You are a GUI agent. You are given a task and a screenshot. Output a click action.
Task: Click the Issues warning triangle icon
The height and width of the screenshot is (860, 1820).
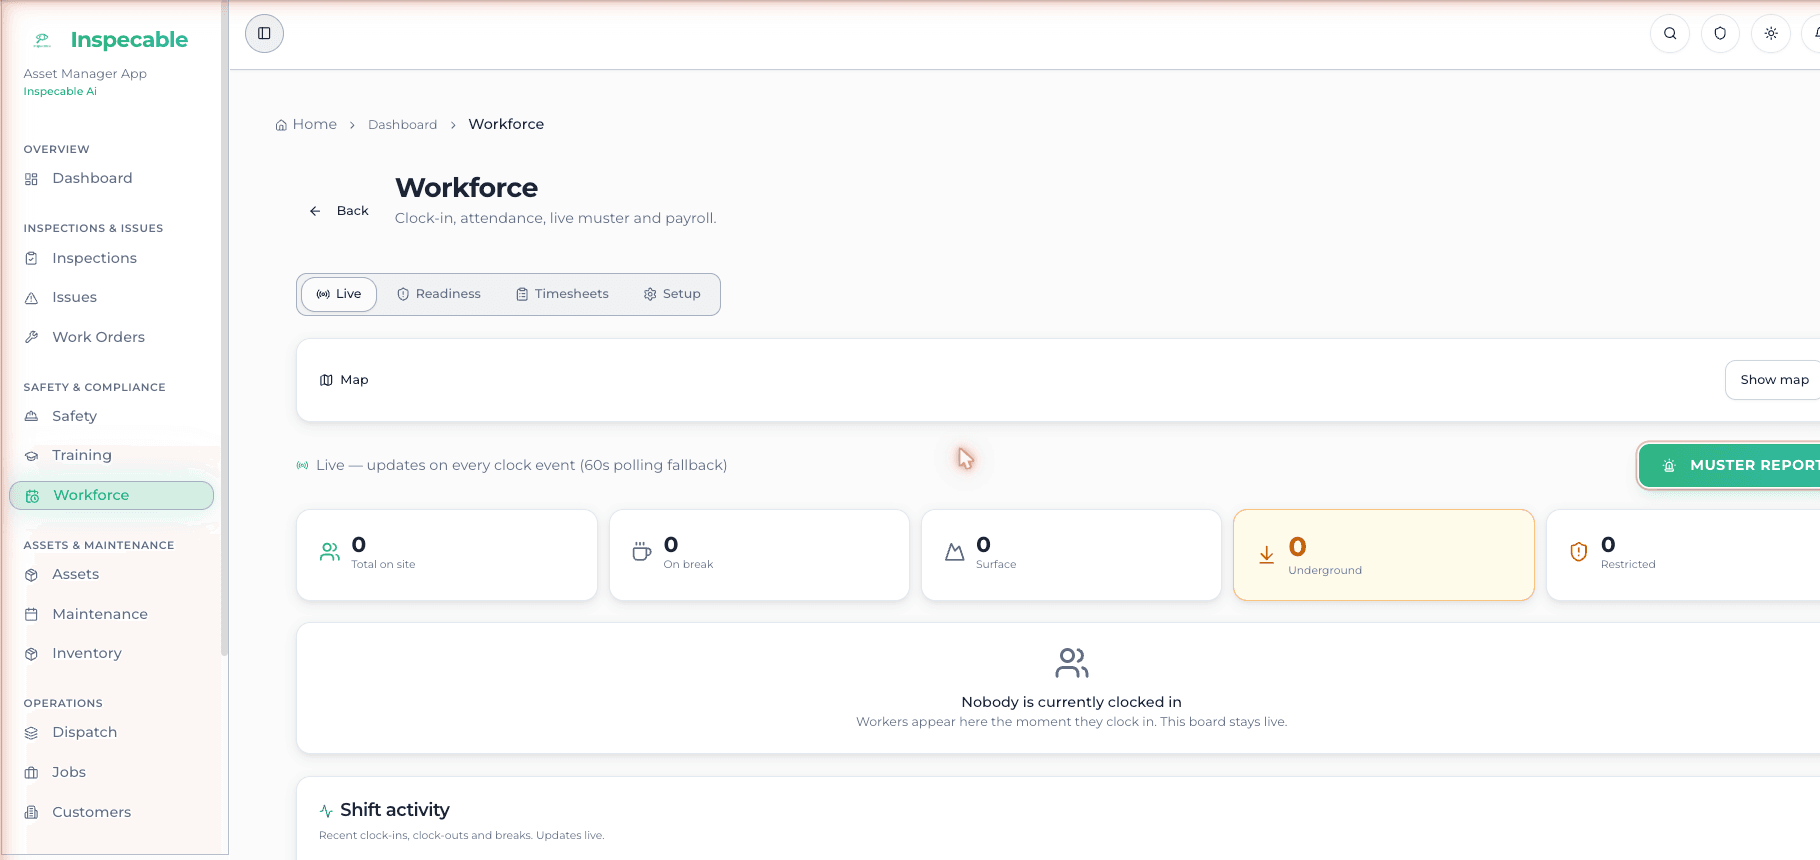31,298
